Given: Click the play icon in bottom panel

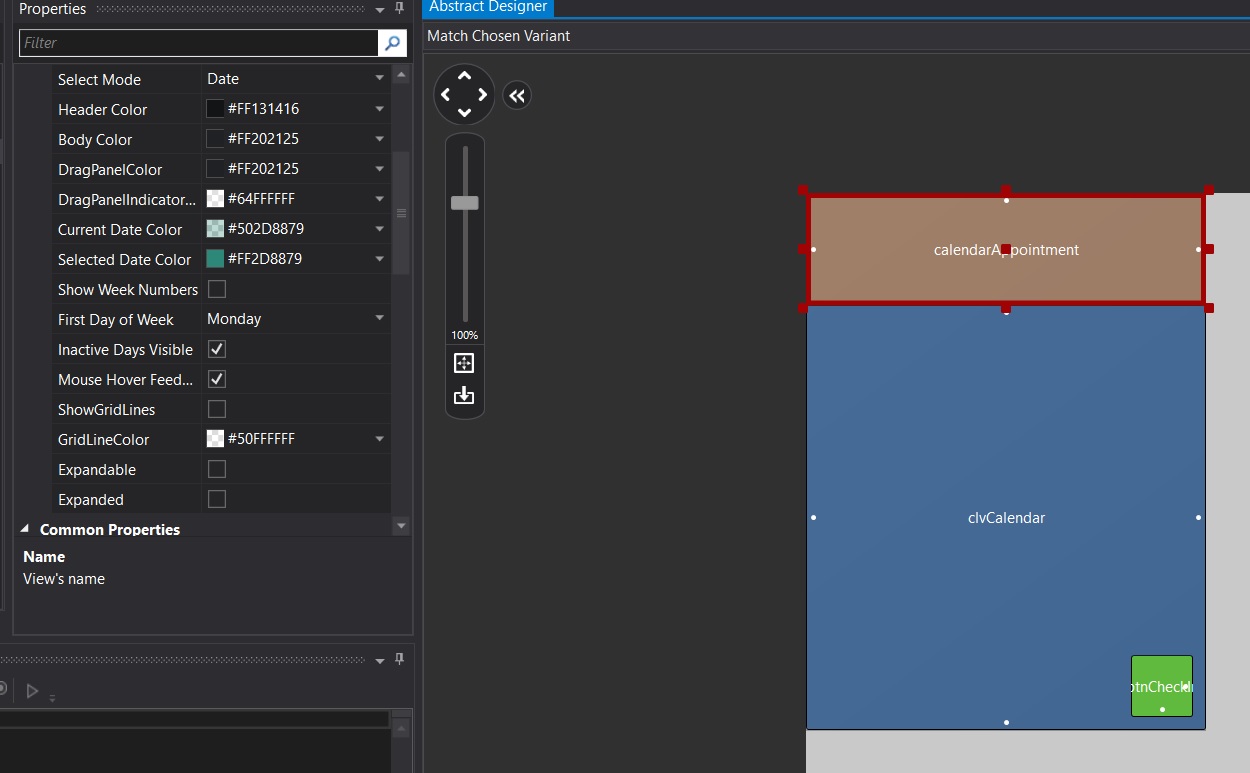Looking at the screenshot, I should [32, 690].
